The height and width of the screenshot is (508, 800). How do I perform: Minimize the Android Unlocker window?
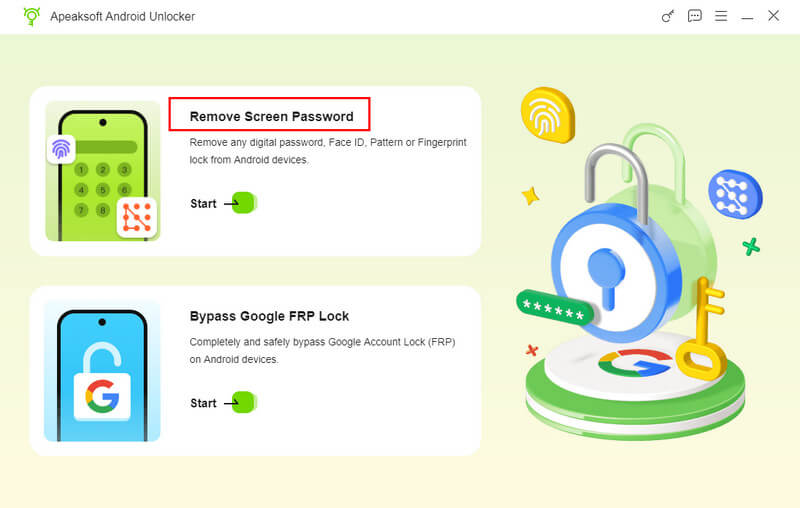tap(747, 17)
